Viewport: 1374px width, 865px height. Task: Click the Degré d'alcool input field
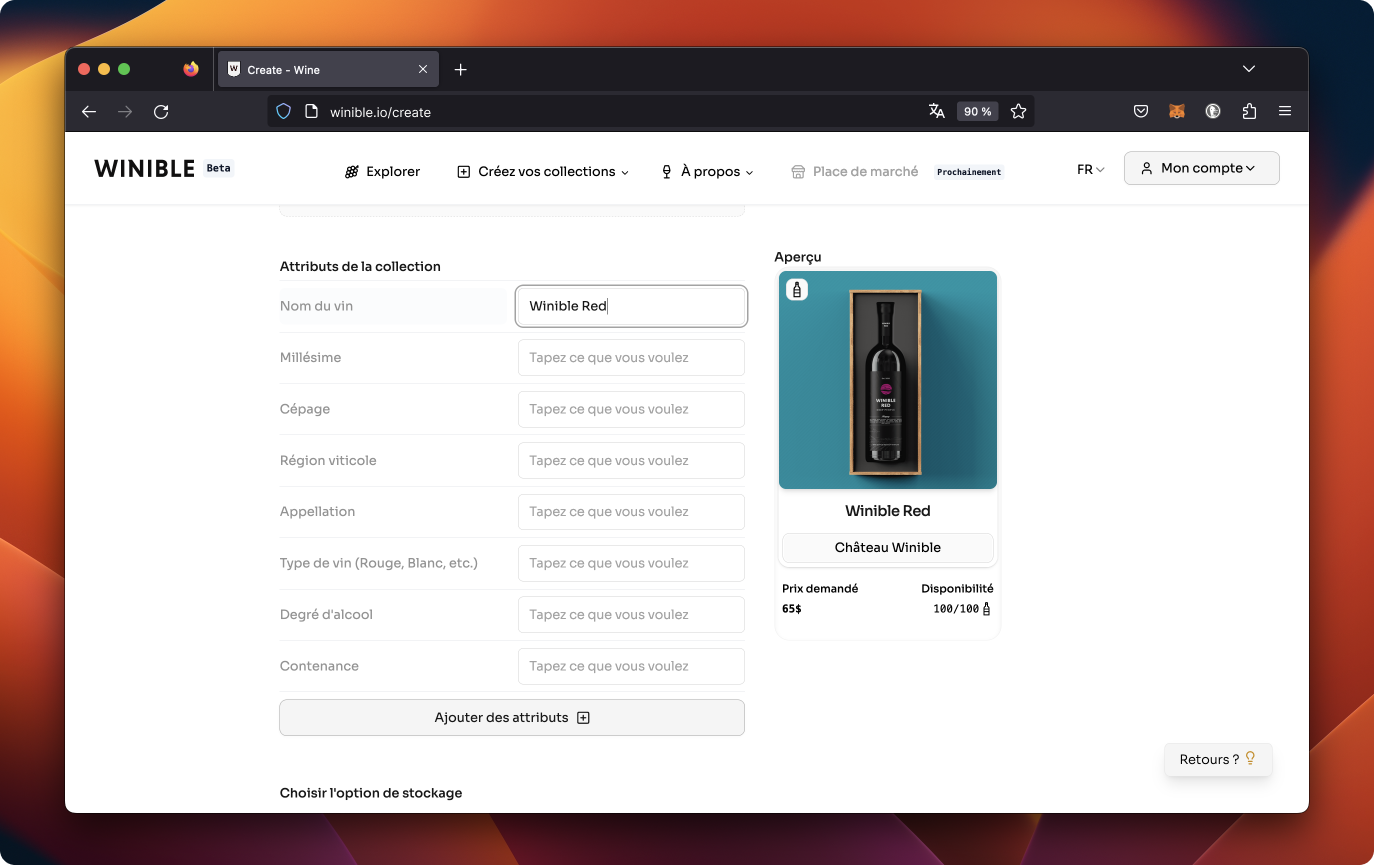point(631,615)
